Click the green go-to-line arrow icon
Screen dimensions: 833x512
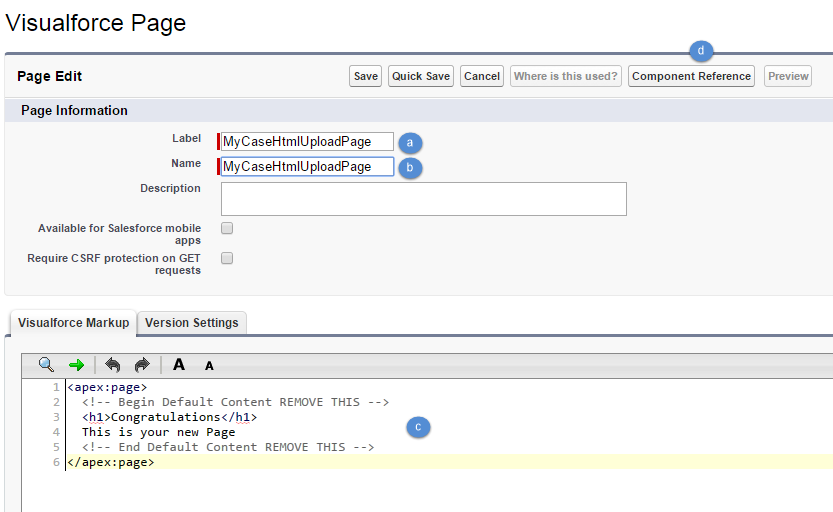coord(76,365)
